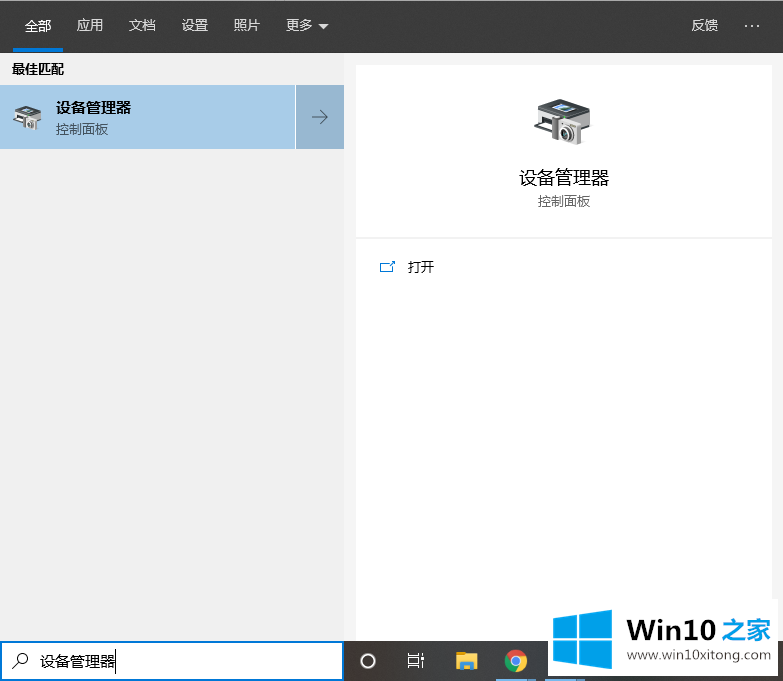Open the 更多 dropdown menu
Screen dimensions: 783x681
[307, 25]
